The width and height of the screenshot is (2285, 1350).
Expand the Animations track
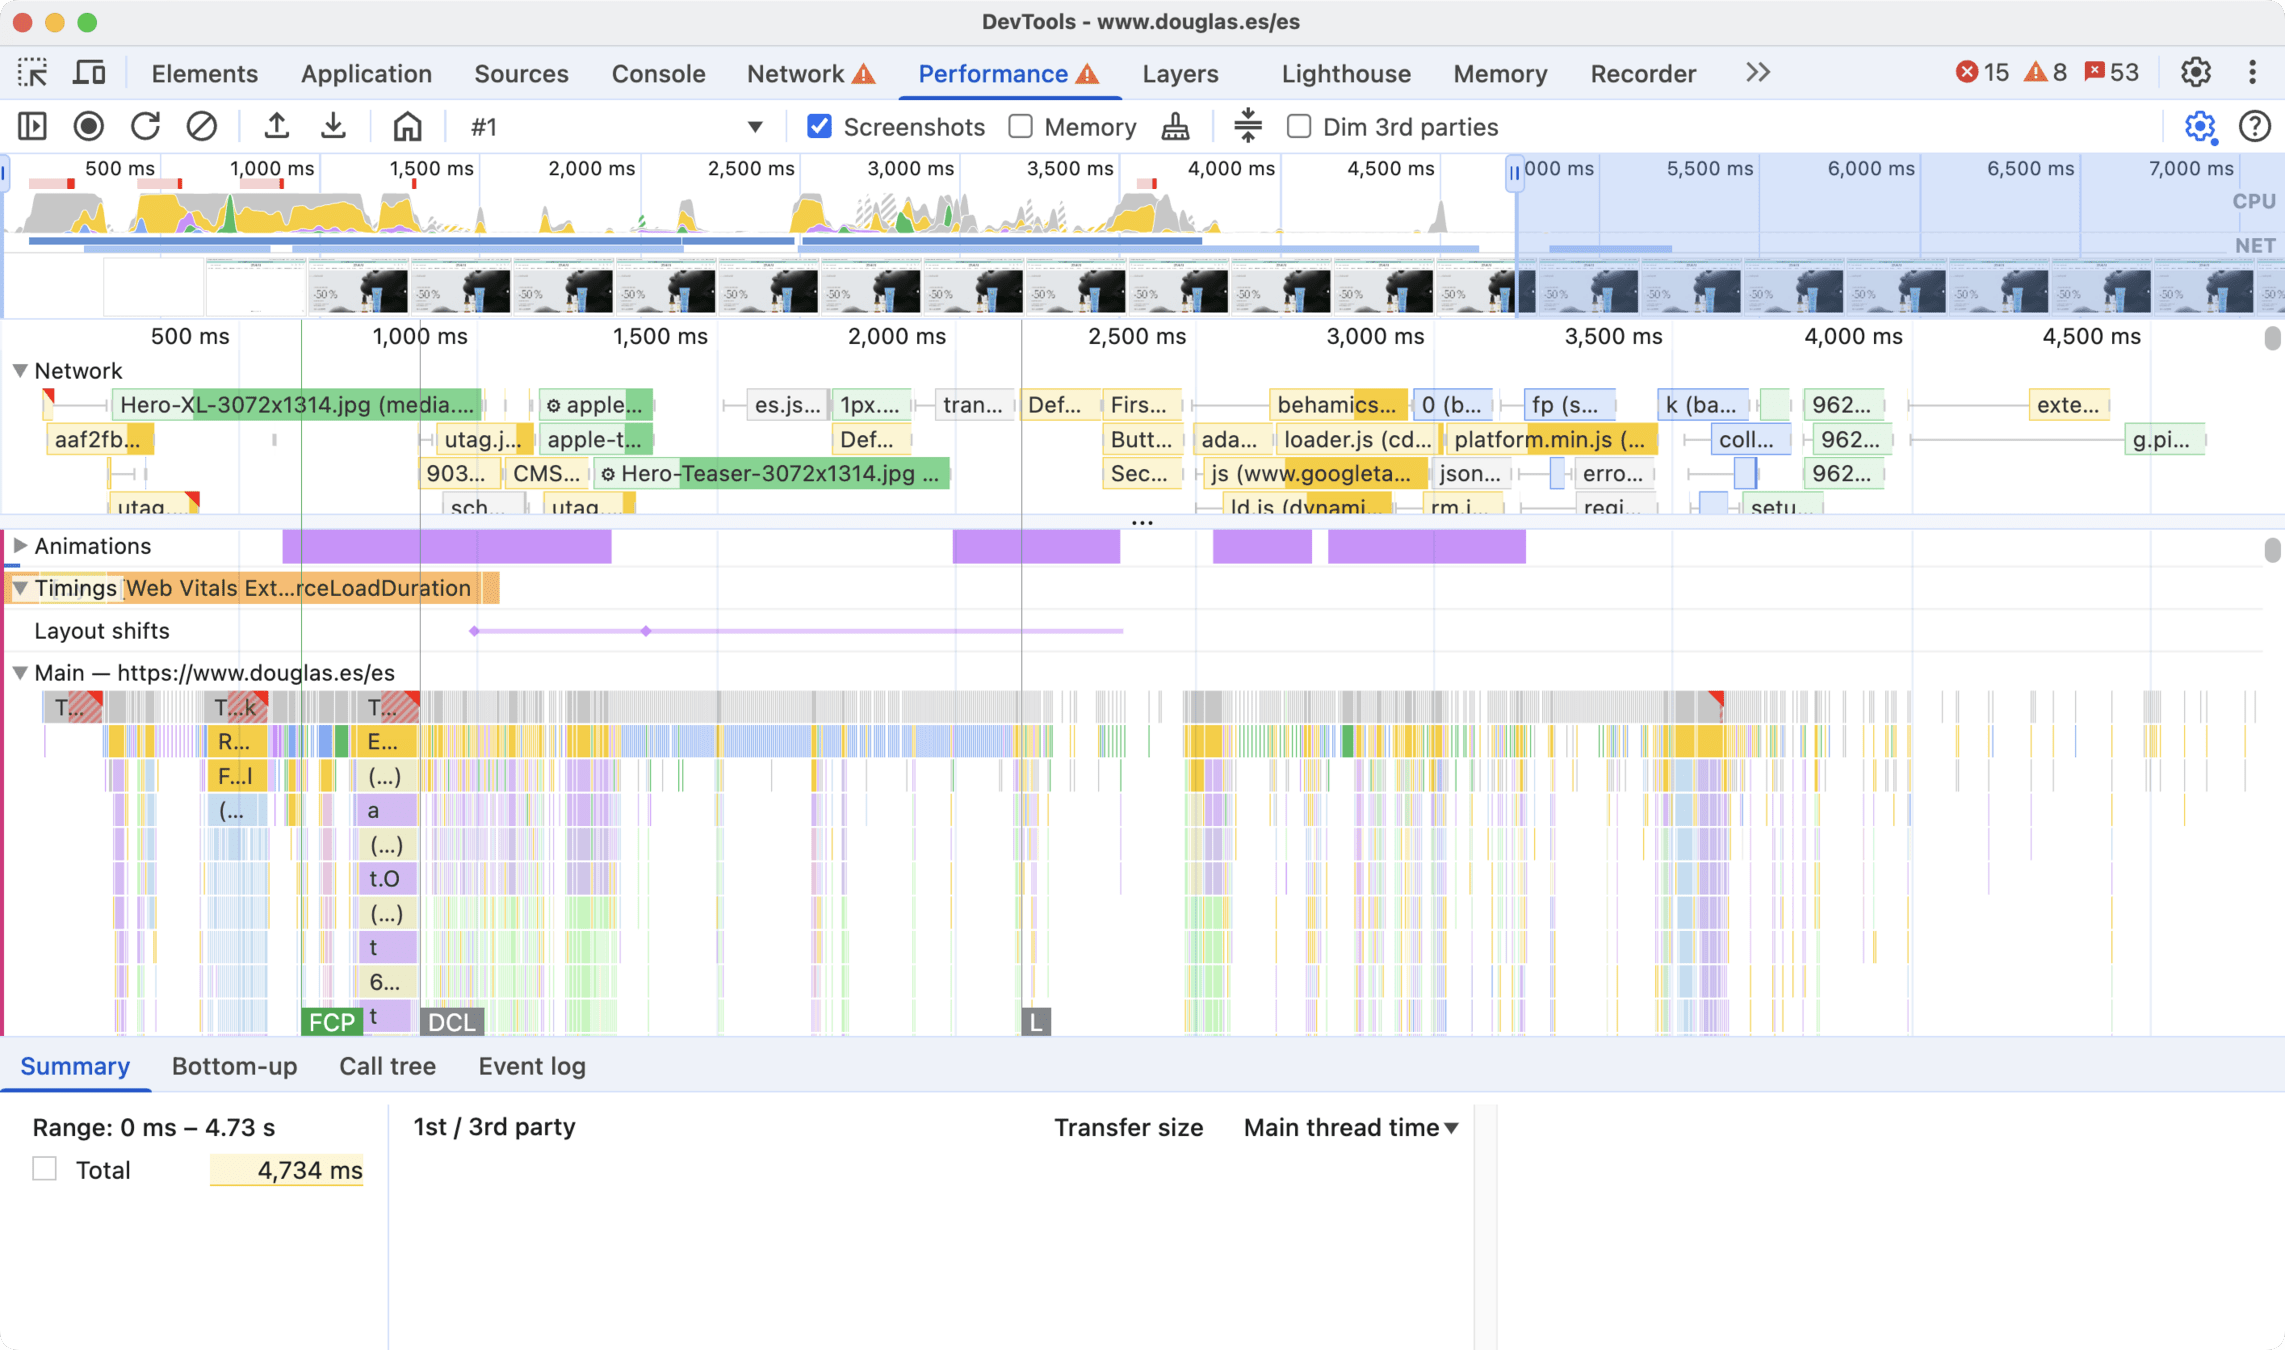pyautogui.click(x=19, y=546)
